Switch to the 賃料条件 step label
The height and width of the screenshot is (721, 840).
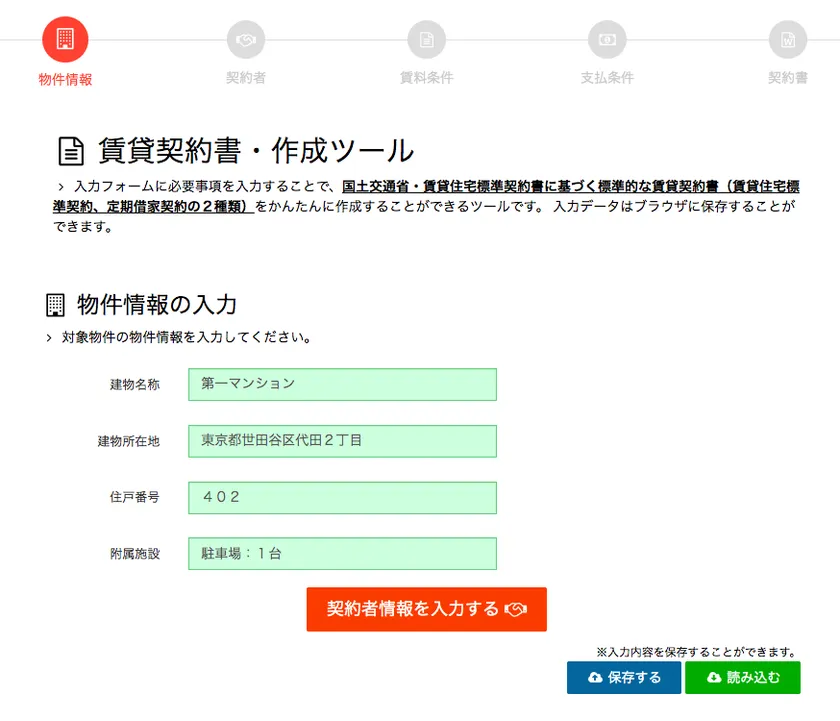point(426,78)
